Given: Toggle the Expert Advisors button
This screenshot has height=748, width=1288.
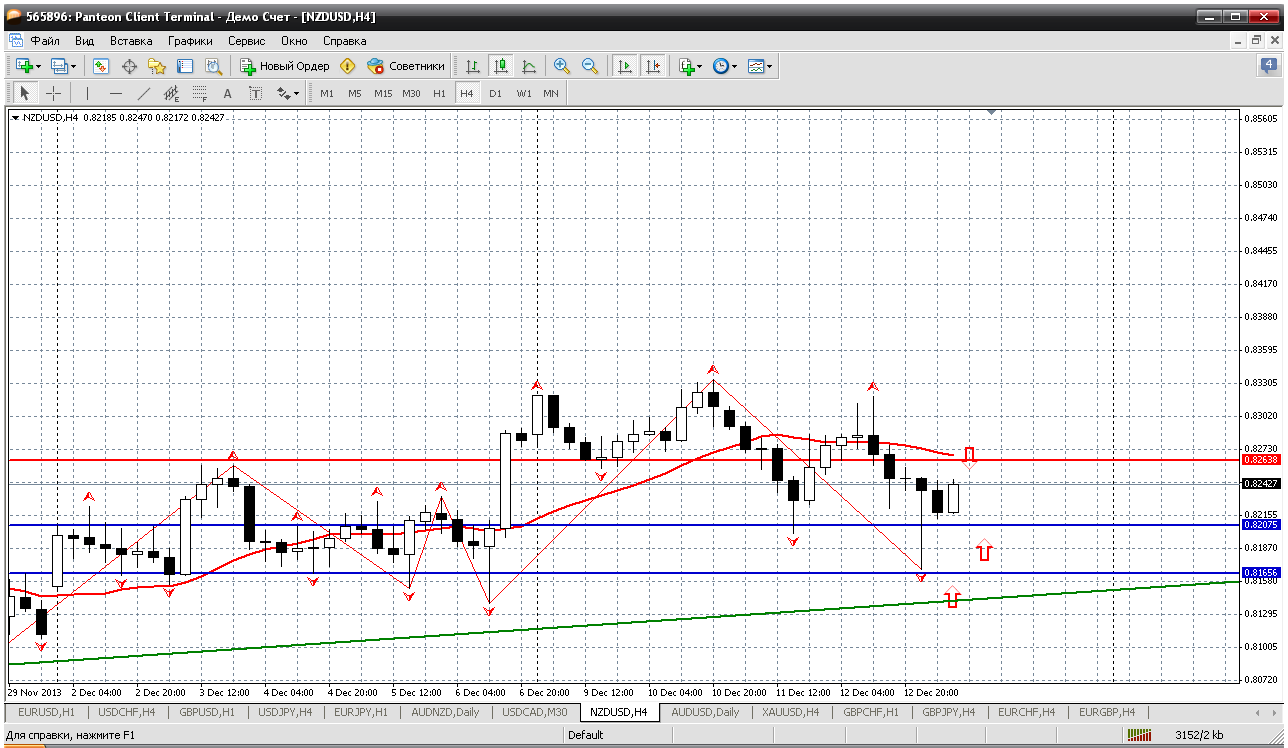Looking at the screenshot, I should click(406, 66).
